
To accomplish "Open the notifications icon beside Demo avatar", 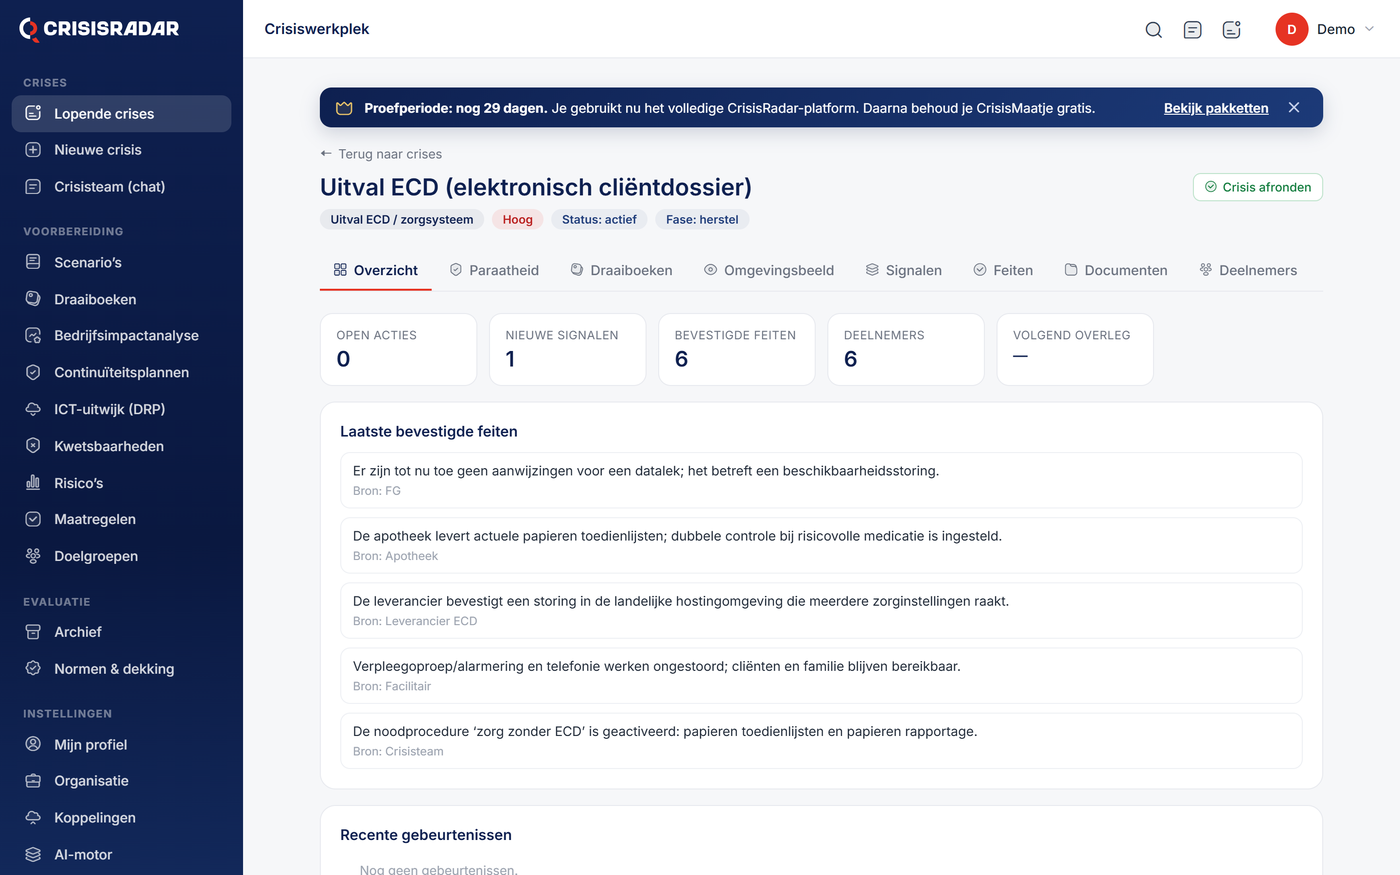I will click(1232, 30).
